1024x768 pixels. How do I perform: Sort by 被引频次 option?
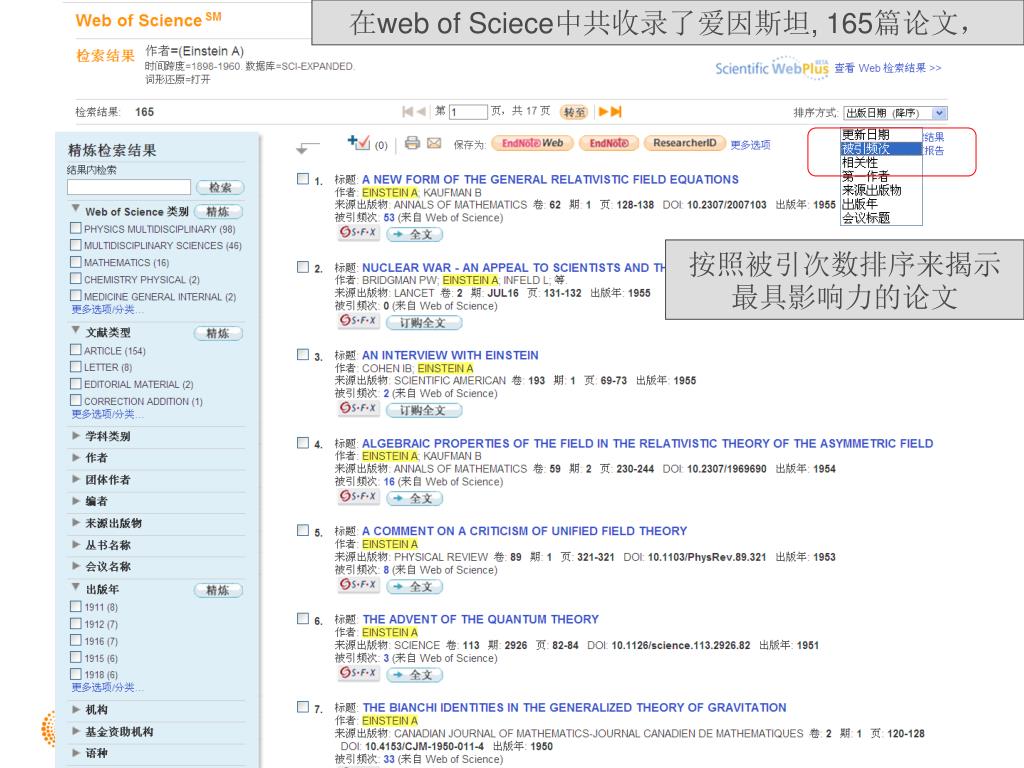pos(880,149)
